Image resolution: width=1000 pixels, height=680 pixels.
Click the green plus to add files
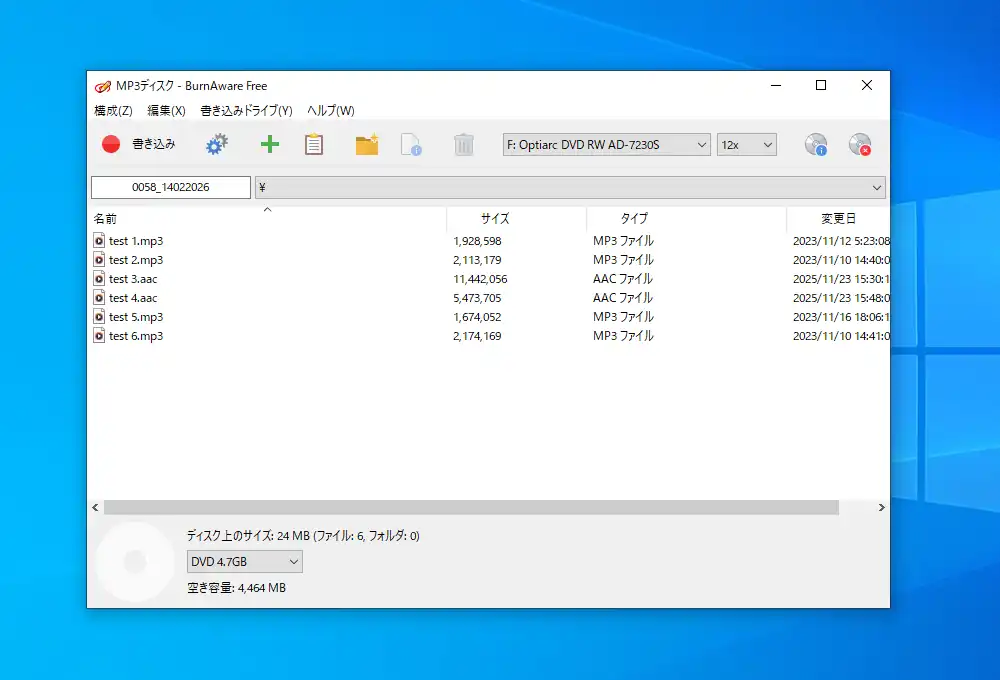(268, 144)
